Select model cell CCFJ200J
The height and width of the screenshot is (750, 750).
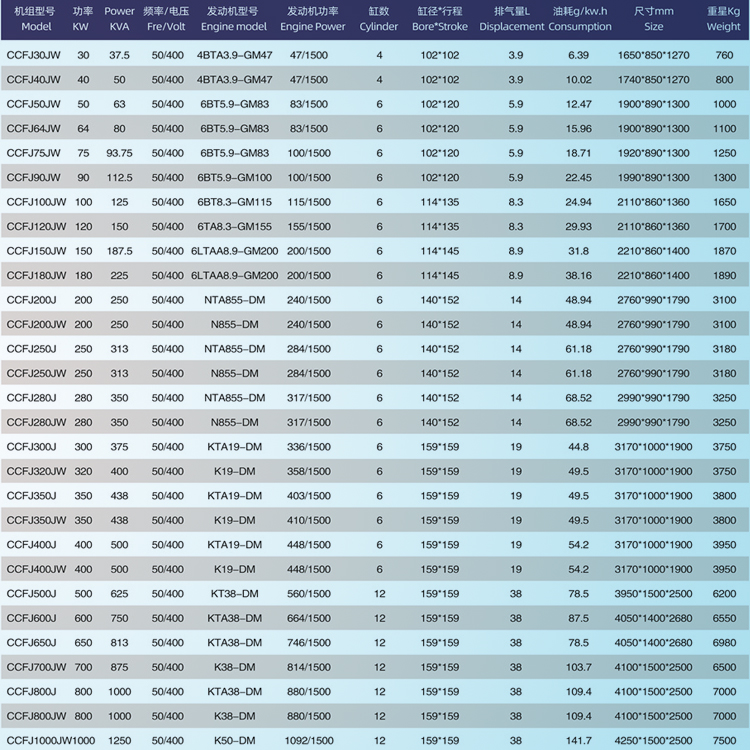[x=32, y=300]
